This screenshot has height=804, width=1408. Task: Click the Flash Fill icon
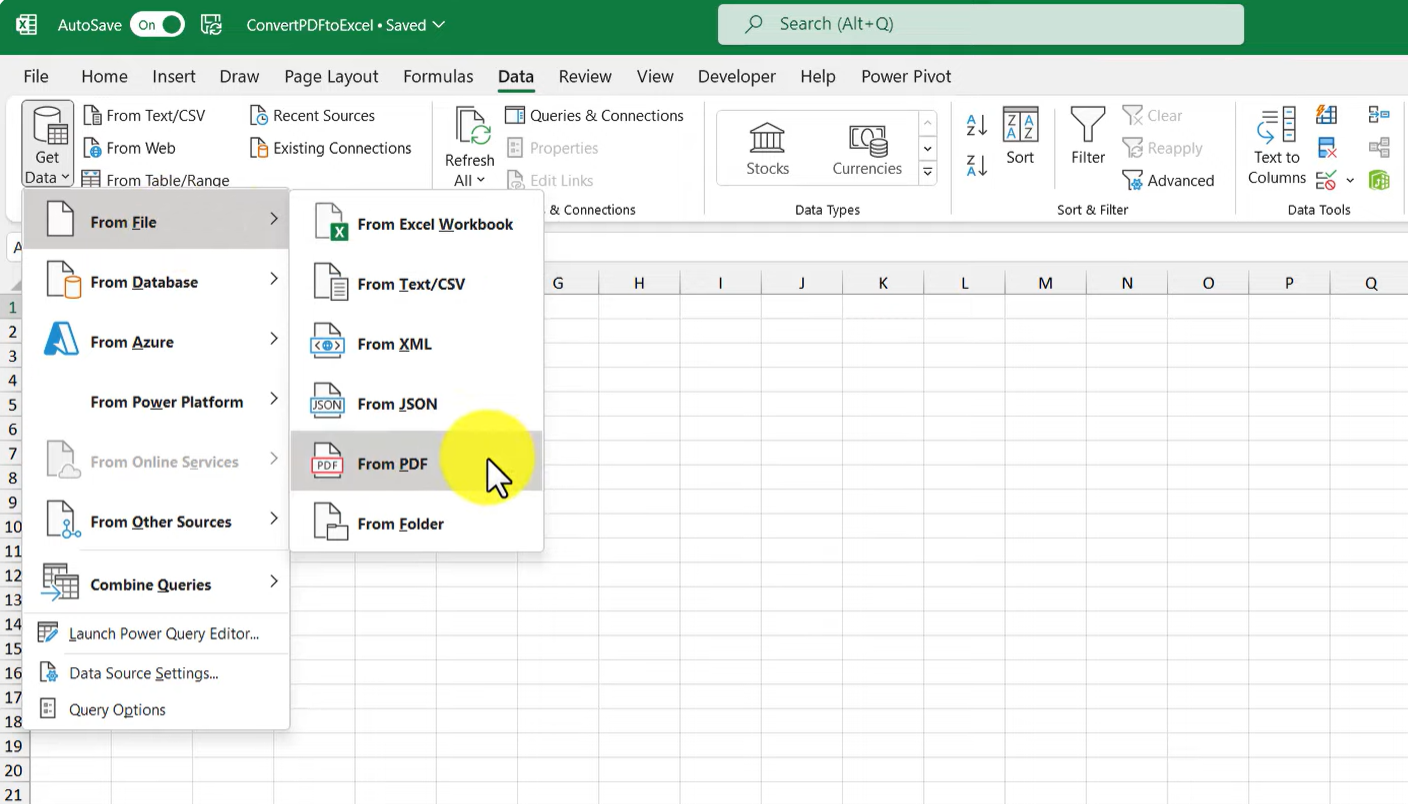pos(1327,115)
